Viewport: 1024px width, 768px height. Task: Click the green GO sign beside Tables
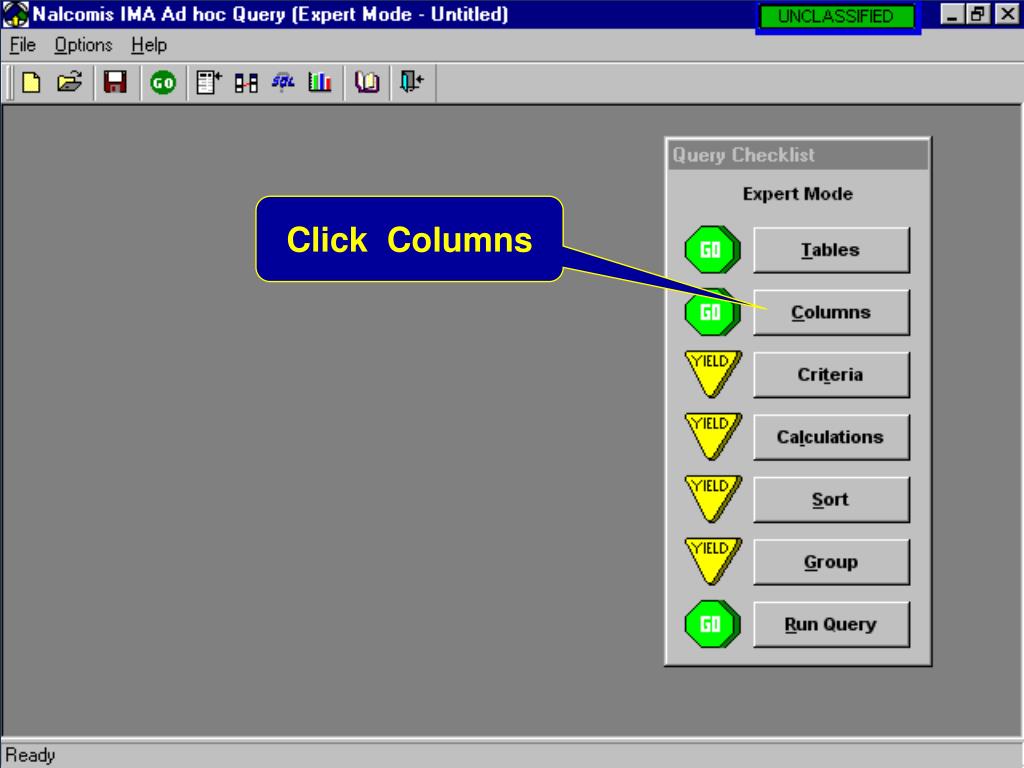pos(712,249)
